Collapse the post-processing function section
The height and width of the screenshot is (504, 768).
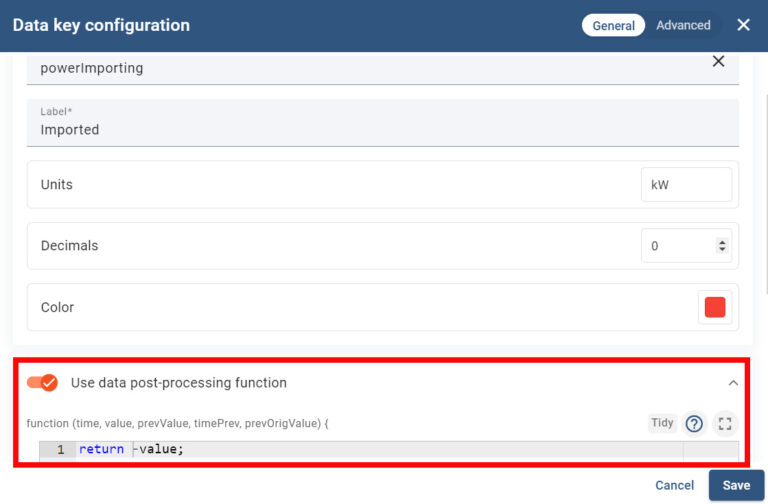(733, 383)
